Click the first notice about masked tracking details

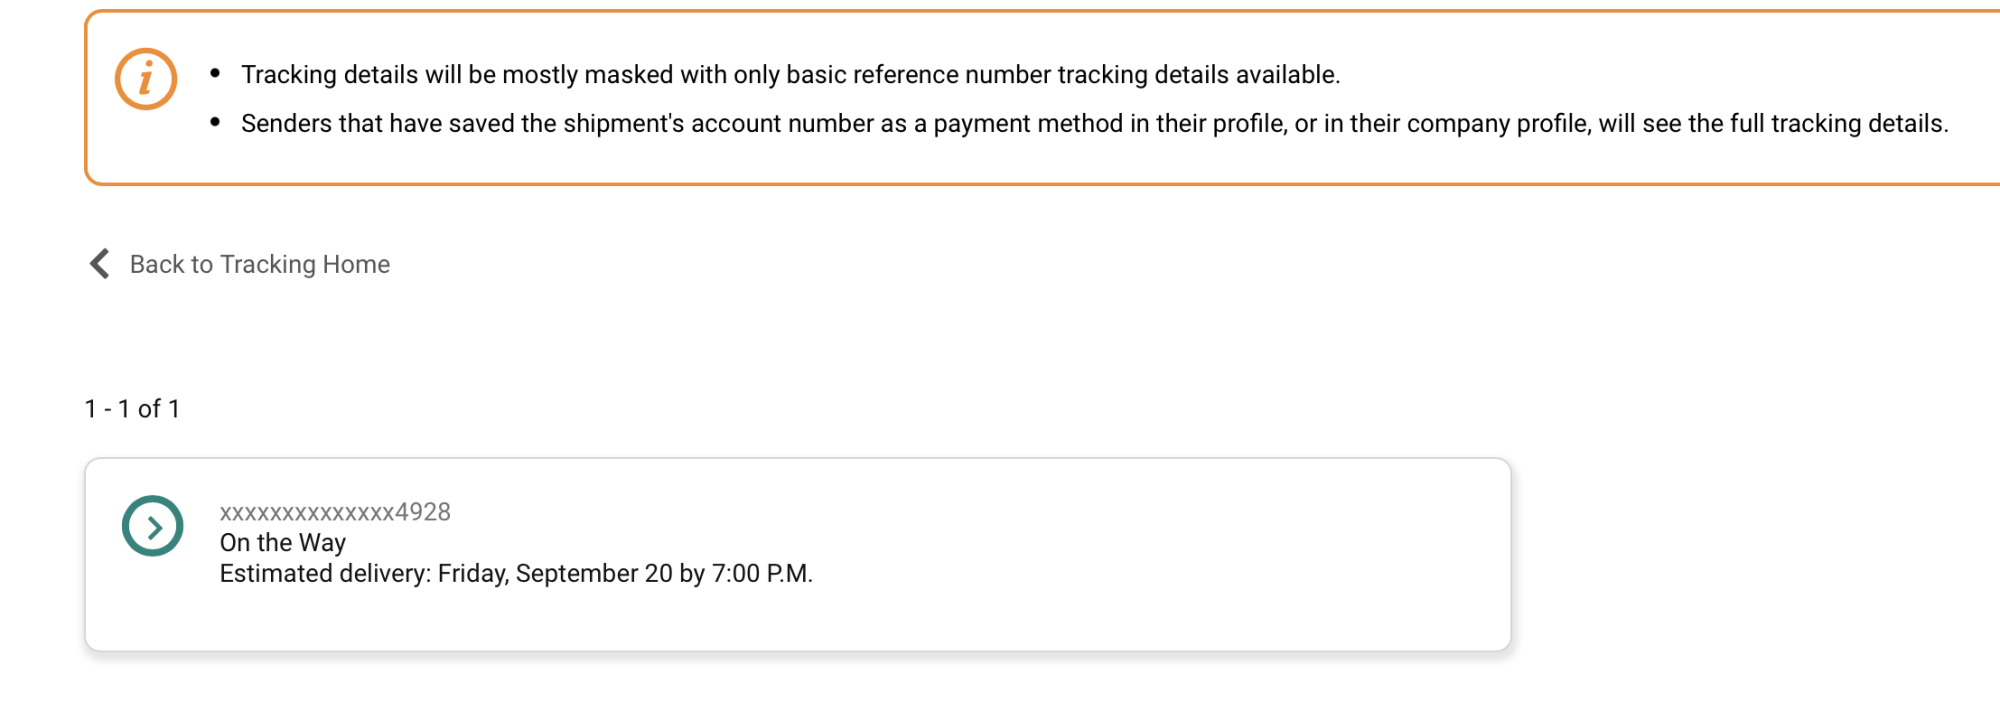tap(789, 75)
